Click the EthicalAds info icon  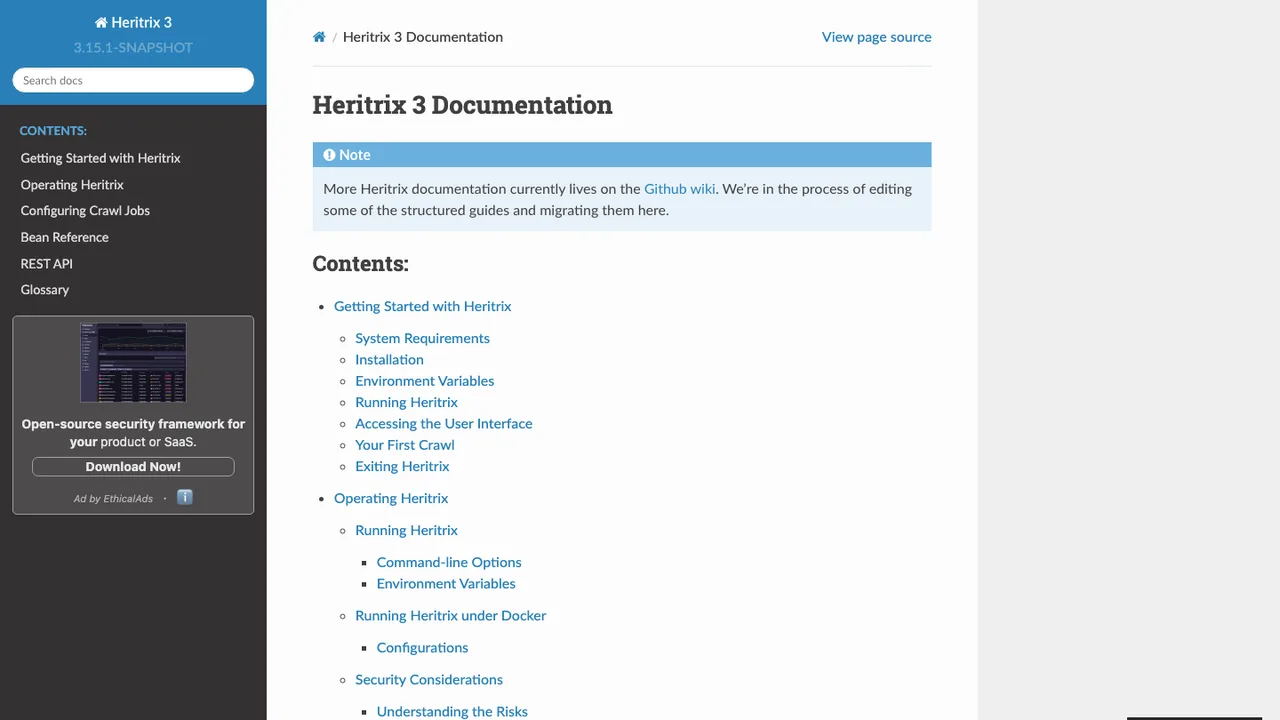[185, 497]
